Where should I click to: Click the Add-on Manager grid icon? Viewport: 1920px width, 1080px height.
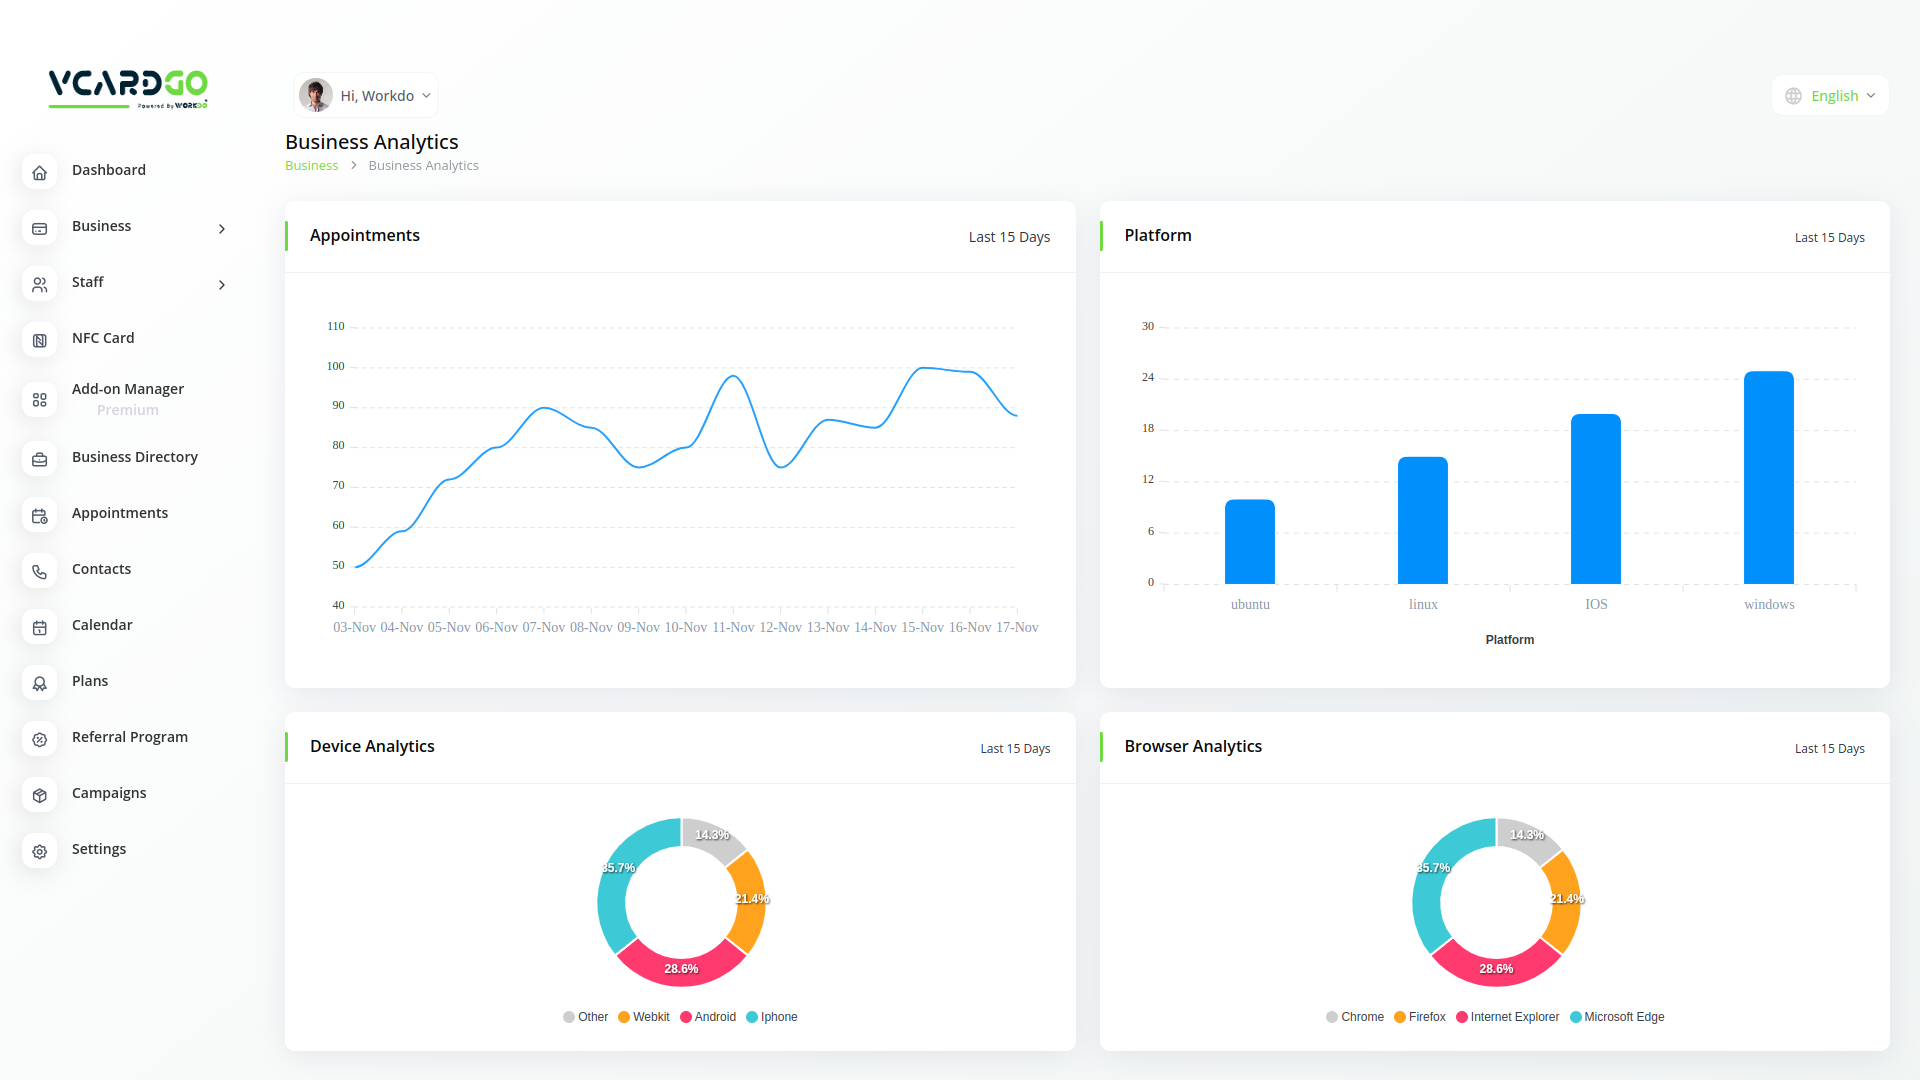39,399
